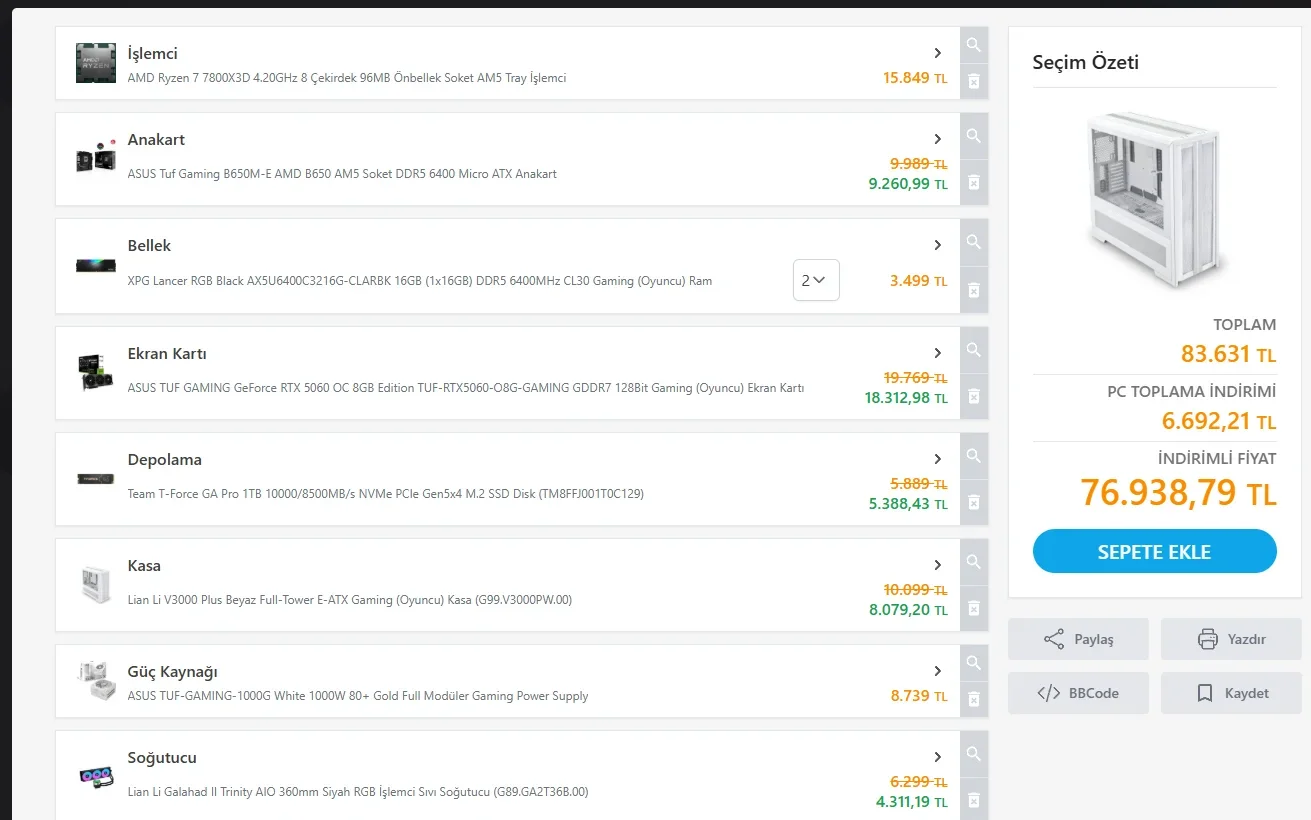Image resolution: width=1311 pixels, height=820 pixels.
Task: Open the Bellek quantity dropdown
Action: point(816,281)
